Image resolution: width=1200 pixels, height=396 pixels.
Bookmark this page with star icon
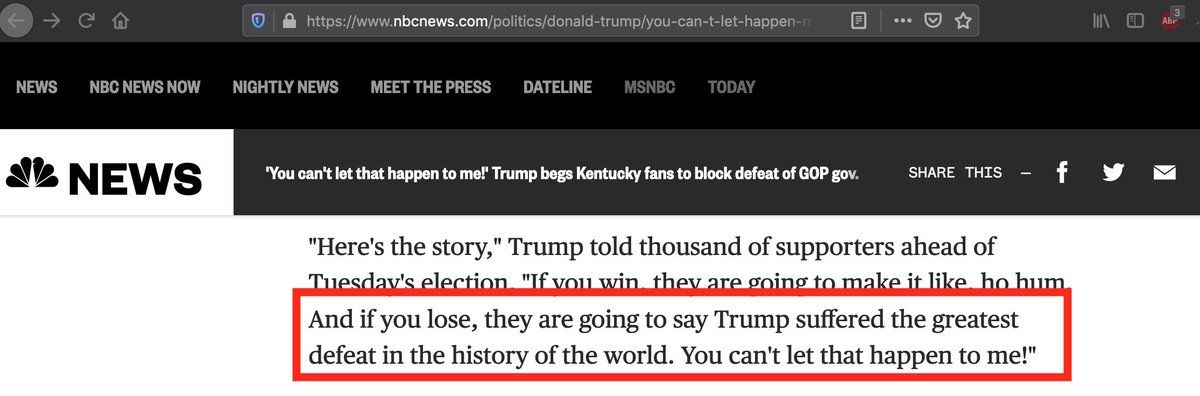[x=963, y=20]
